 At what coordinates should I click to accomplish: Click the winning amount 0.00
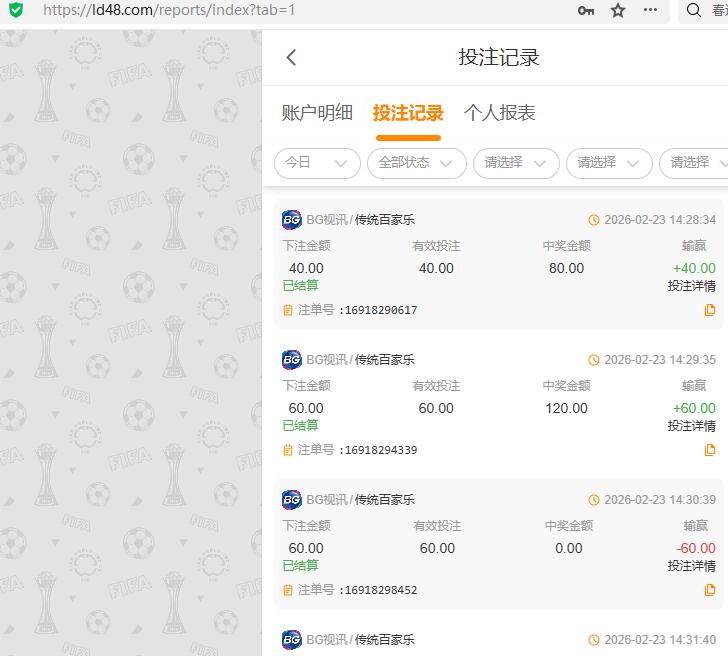pos(569,549)
